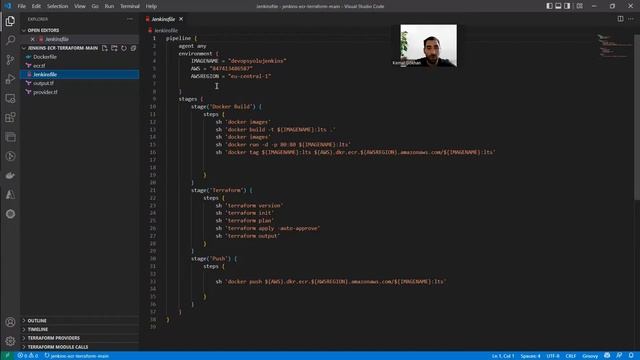Select the Jenkinsfile editor tab

(x=163, y=19)
